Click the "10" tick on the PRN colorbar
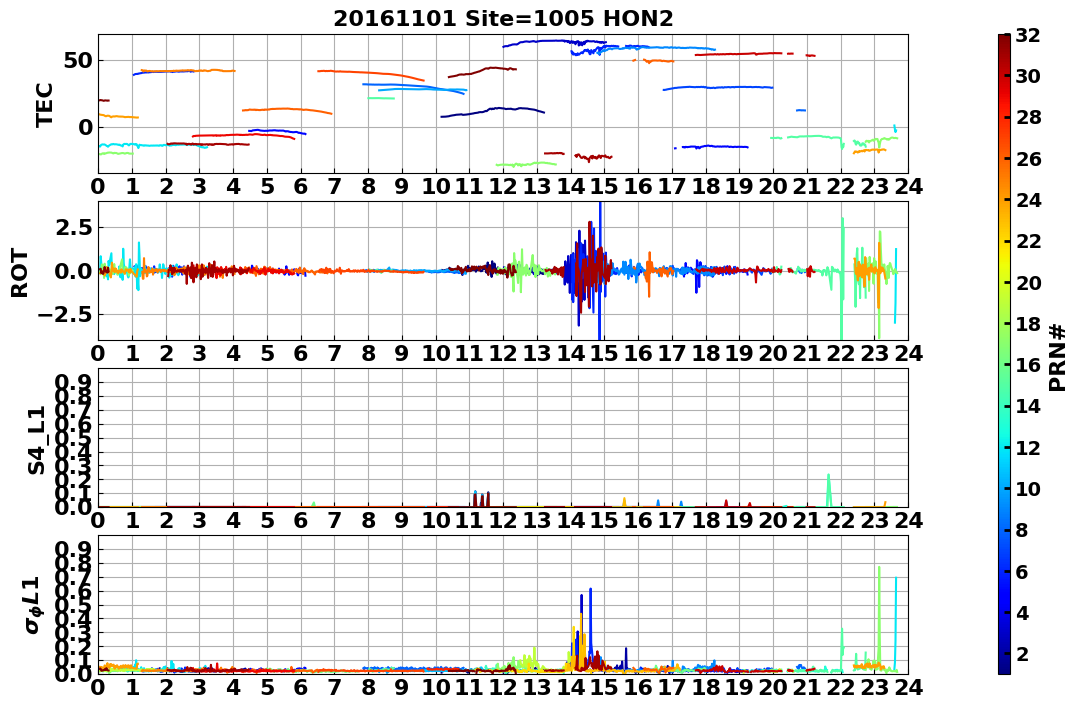The image size is (1077, 709). (1027, 488)
